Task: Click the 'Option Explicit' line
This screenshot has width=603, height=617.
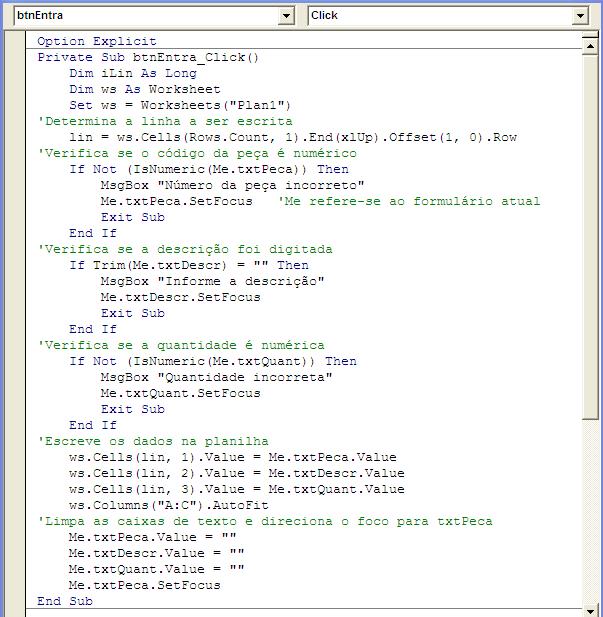Action: click(x=96, y=41)
